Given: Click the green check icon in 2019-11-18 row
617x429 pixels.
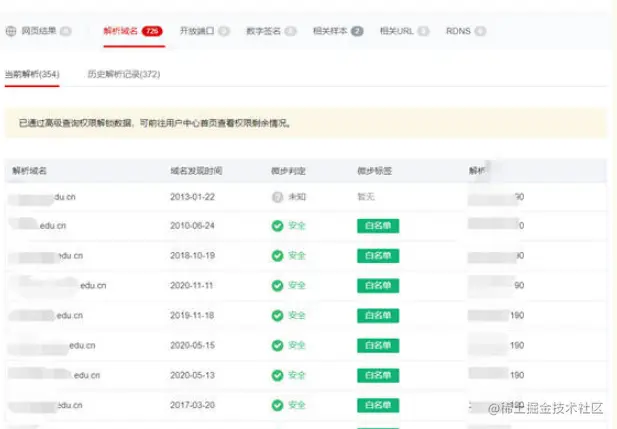Looking at the screenshot, I should [277, 316].
